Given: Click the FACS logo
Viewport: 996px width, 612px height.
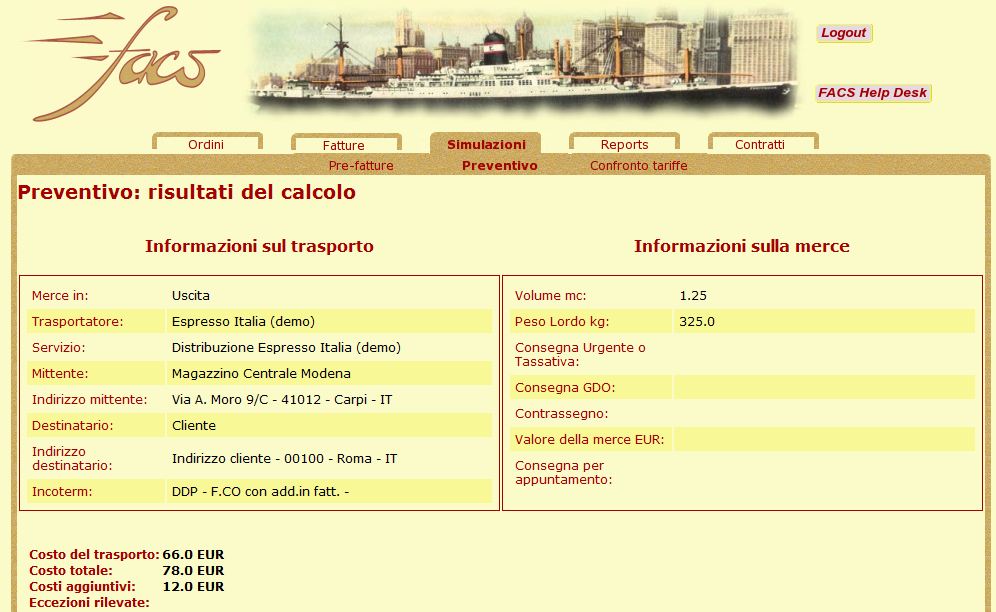Looking at the screenshot, I should point(122,63).
